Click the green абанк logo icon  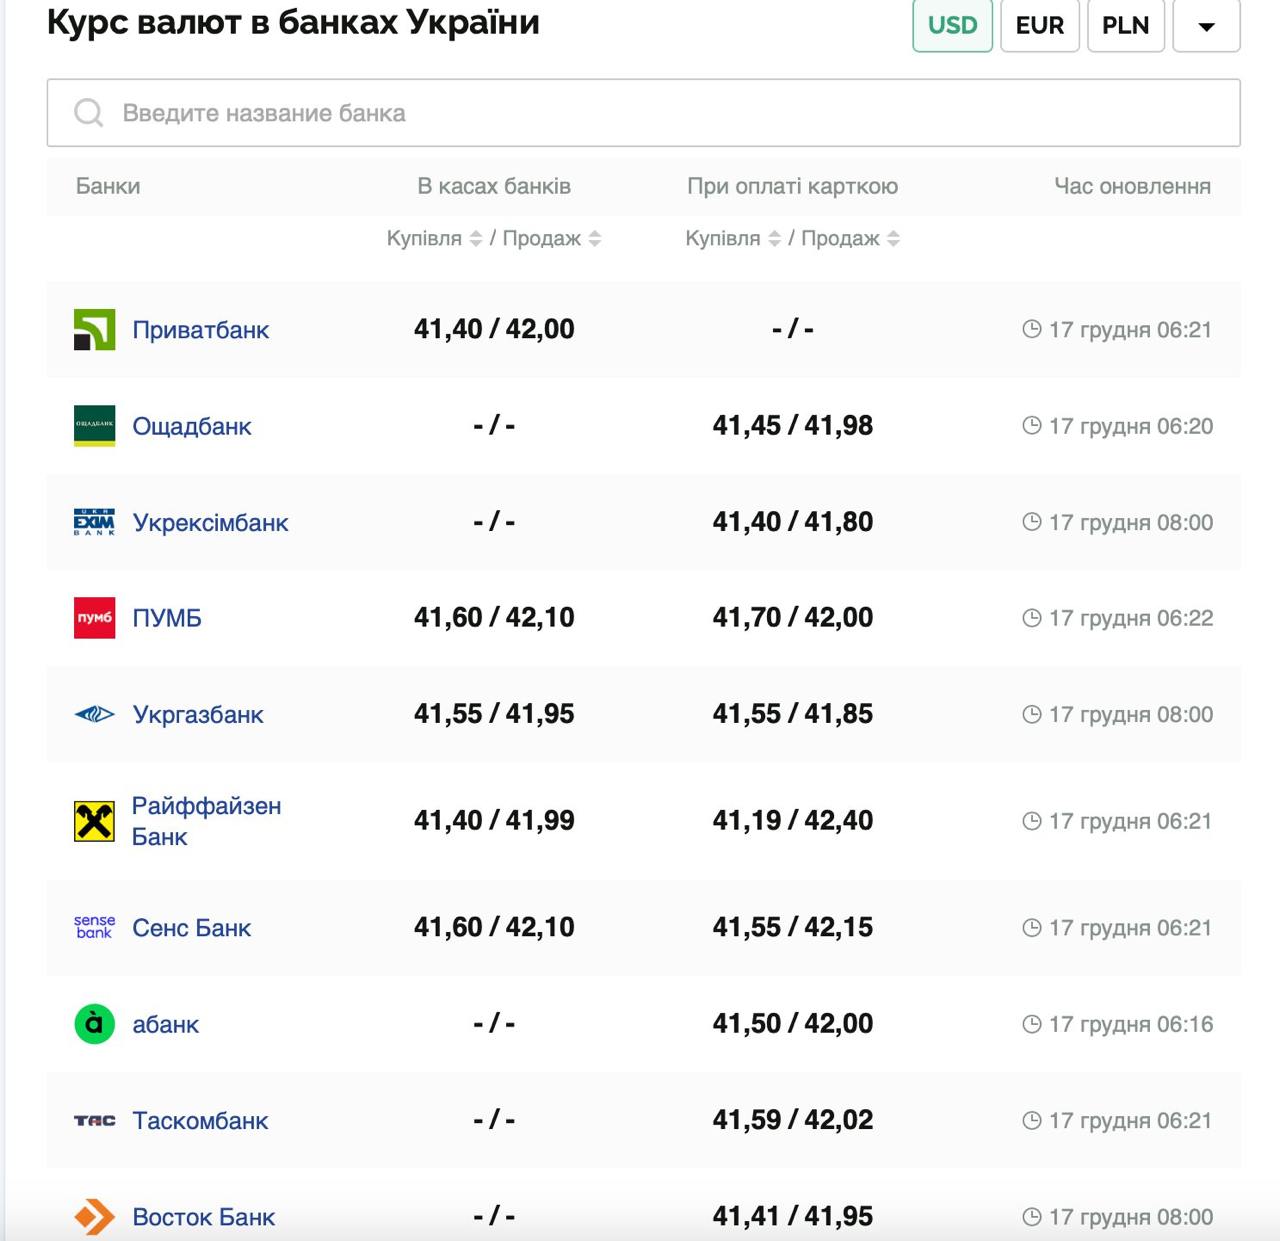point(94,1024)
